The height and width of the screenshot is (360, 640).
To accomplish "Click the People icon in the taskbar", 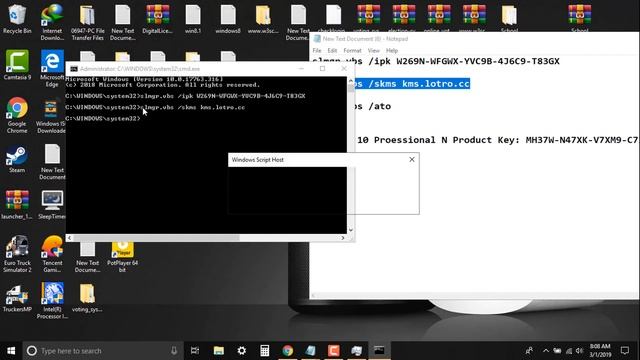I will (x=529, y=351).
